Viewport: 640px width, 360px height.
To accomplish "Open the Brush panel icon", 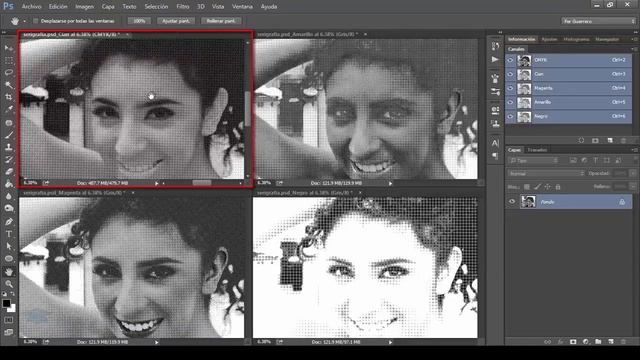I will [495, 78].
